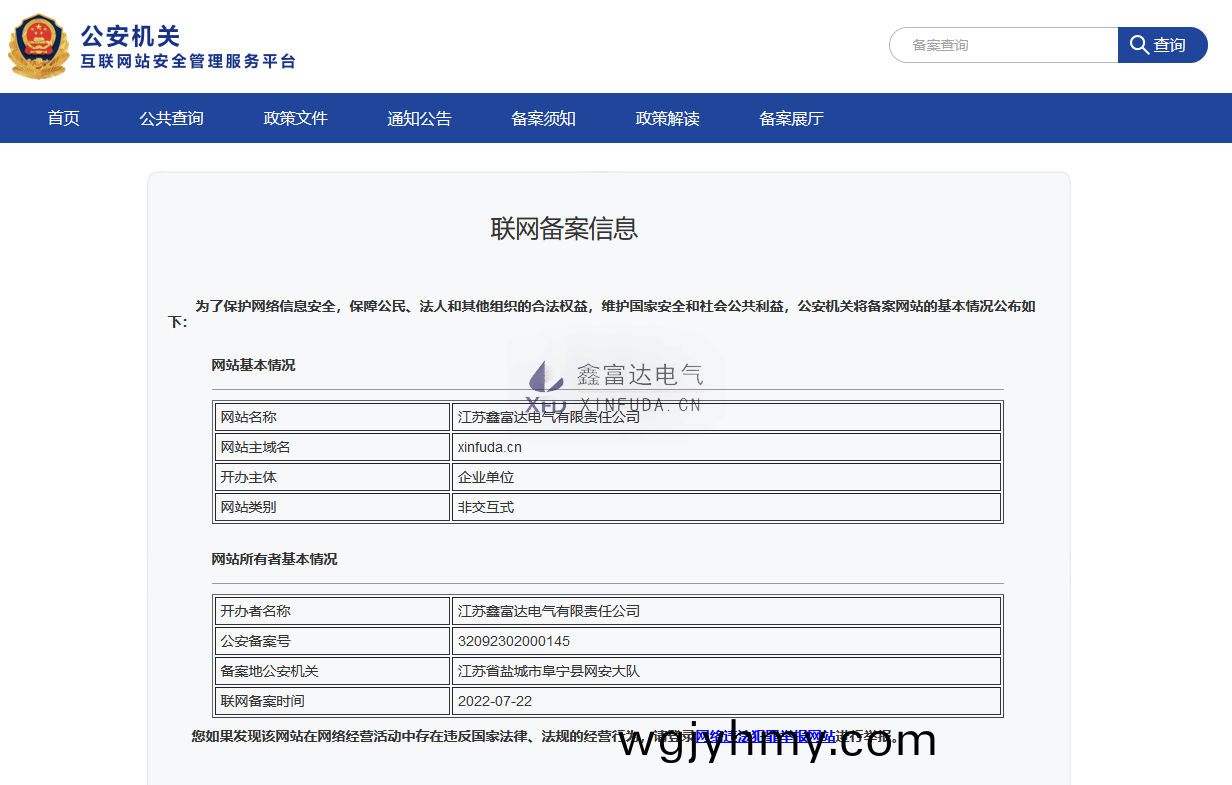Select 政策文件 in the navigation bar
Screen dimensions: 1232x785
coord(295,118)
